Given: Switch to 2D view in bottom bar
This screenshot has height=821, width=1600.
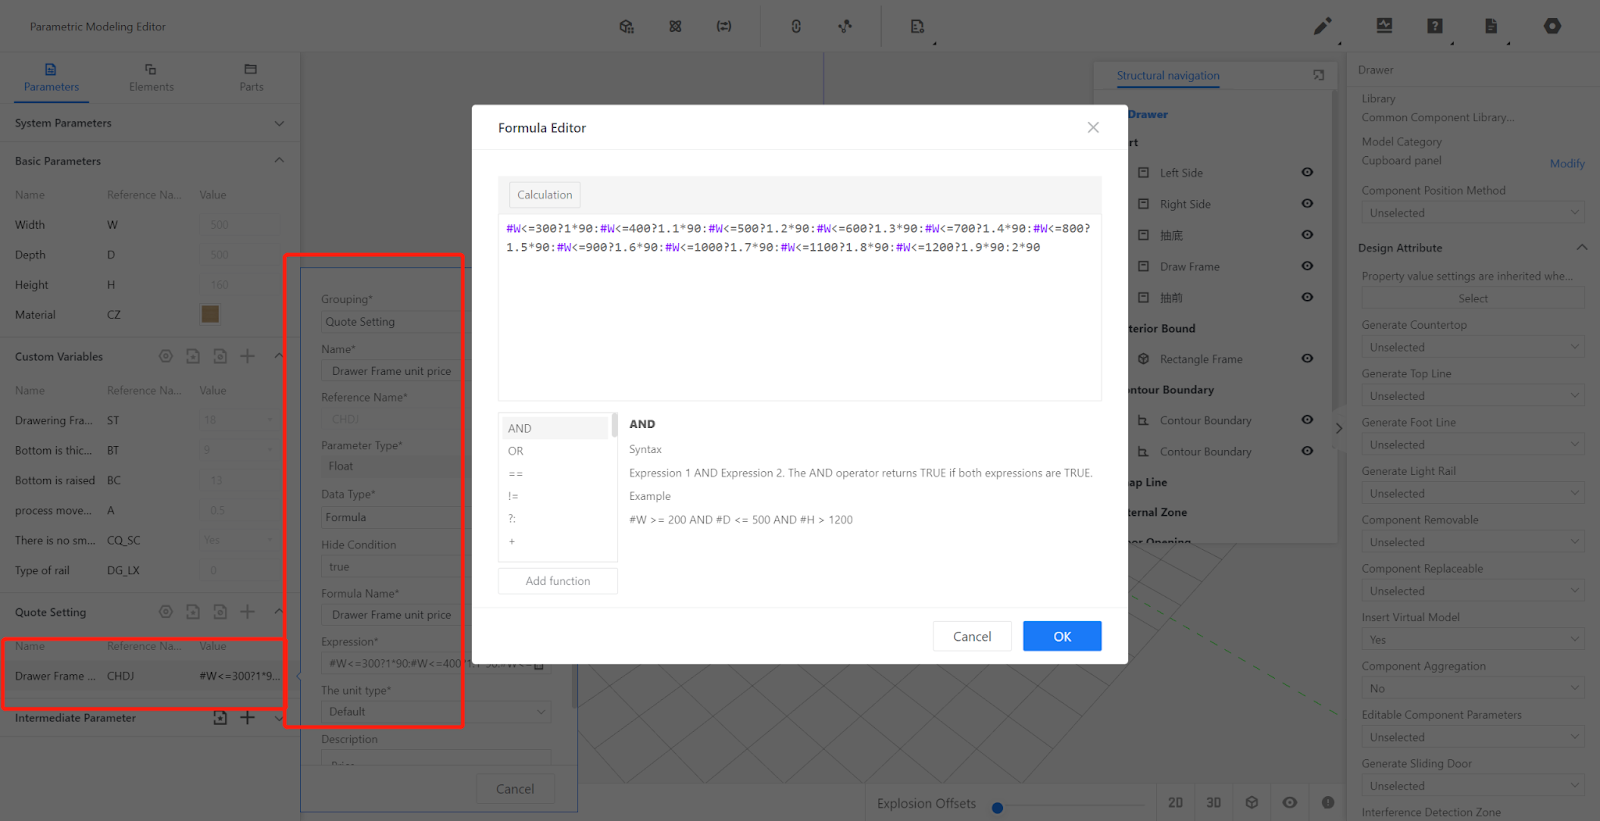Looking at the screenshot, I should coord(1176,803).
